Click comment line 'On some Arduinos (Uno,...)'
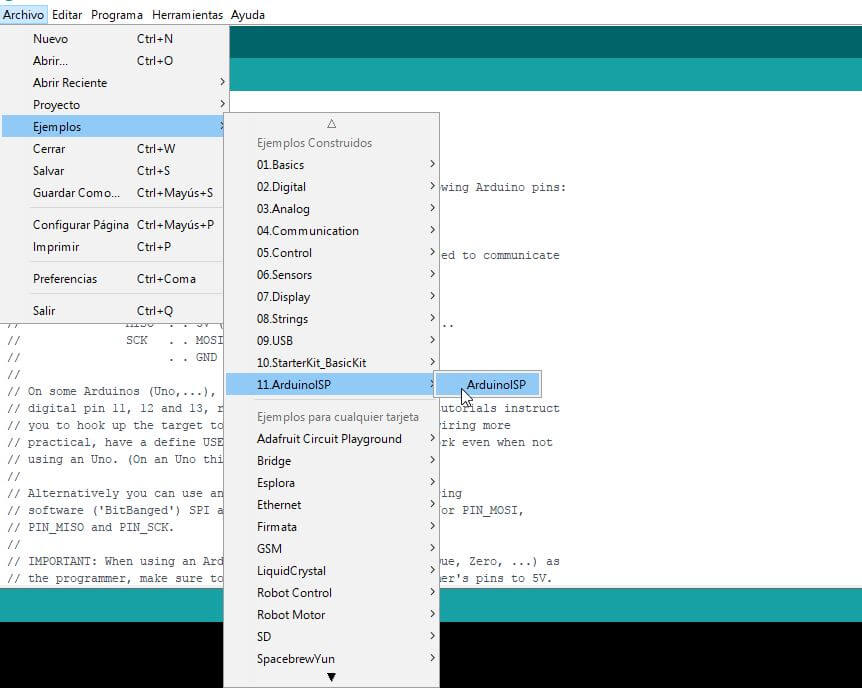The width and height of the screenshot is (862, 688). click(x=112, y=392)
